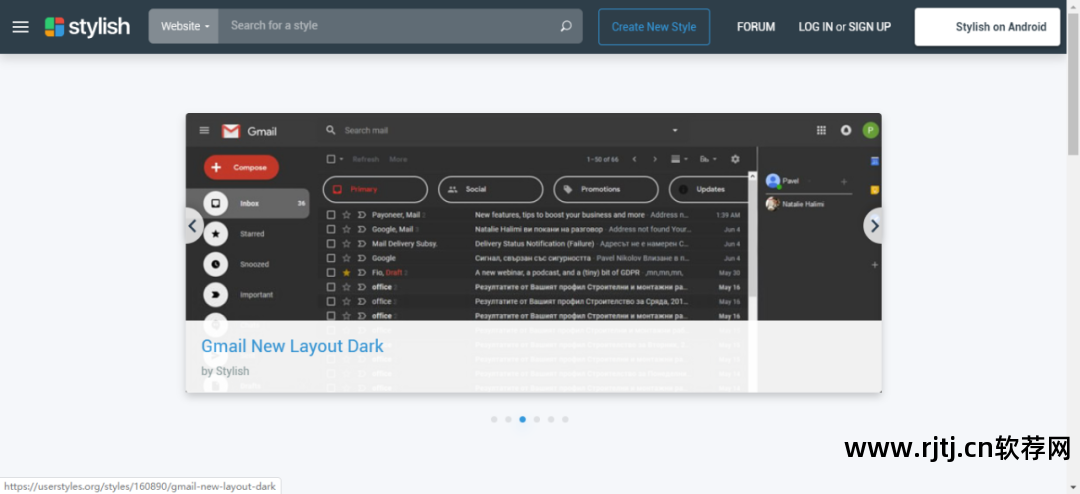Select the first carousel indicator dot
Screen dimensions: 1080x494
coord(494,419)
